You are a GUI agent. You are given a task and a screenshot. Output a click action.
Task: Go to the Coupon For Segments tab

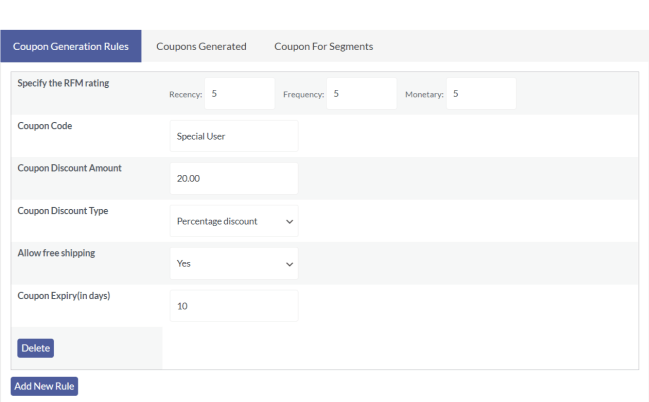tap(323, 46)
